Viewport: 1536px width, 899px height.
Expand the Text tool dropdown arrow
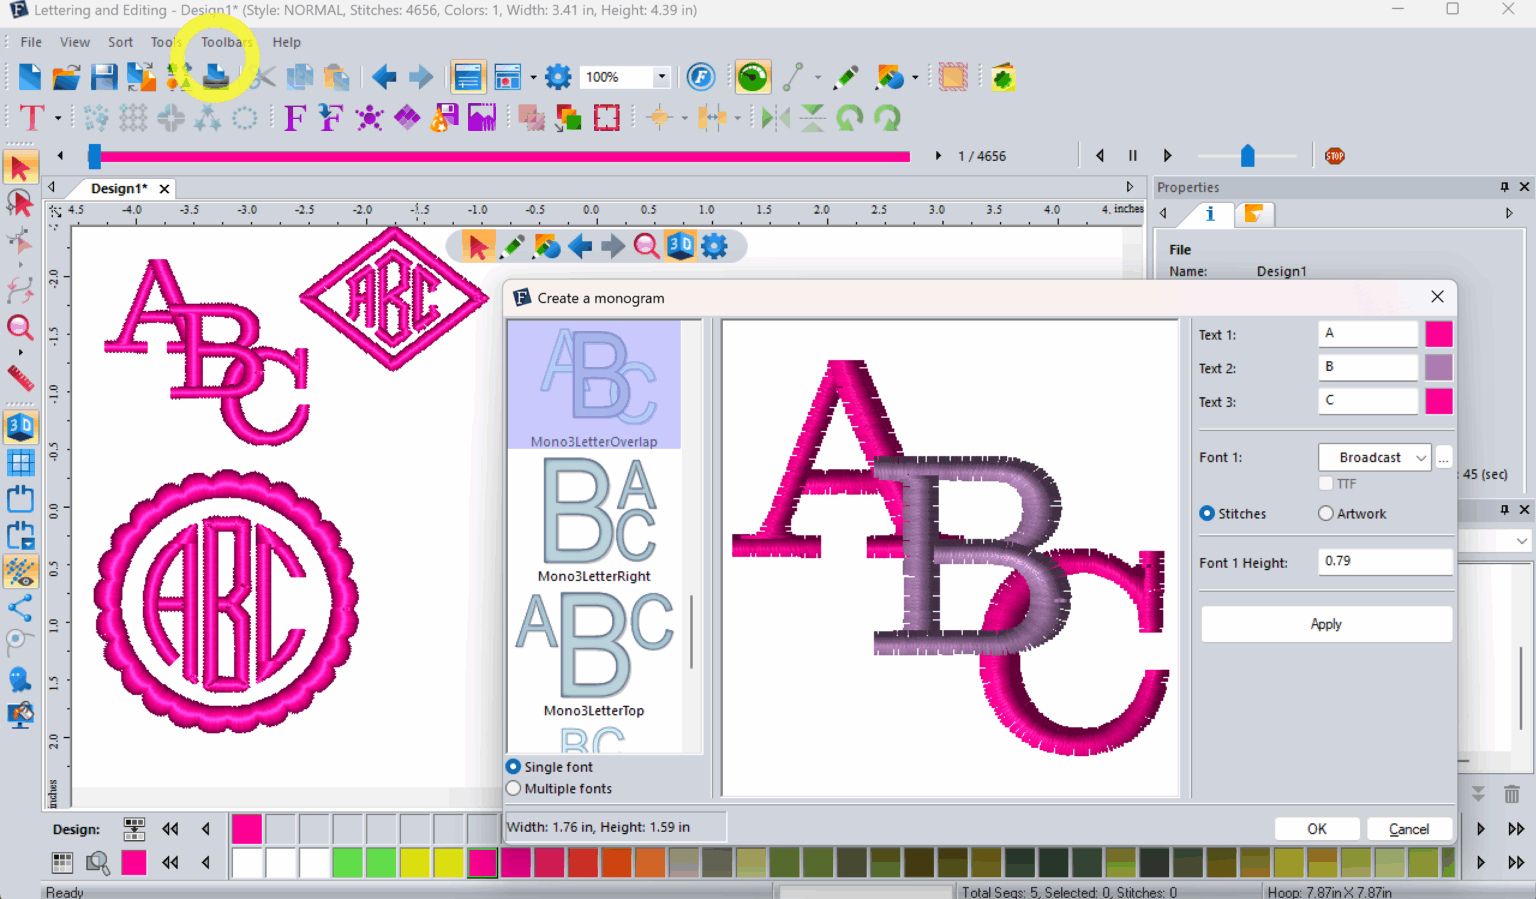(x=56, y=117)
